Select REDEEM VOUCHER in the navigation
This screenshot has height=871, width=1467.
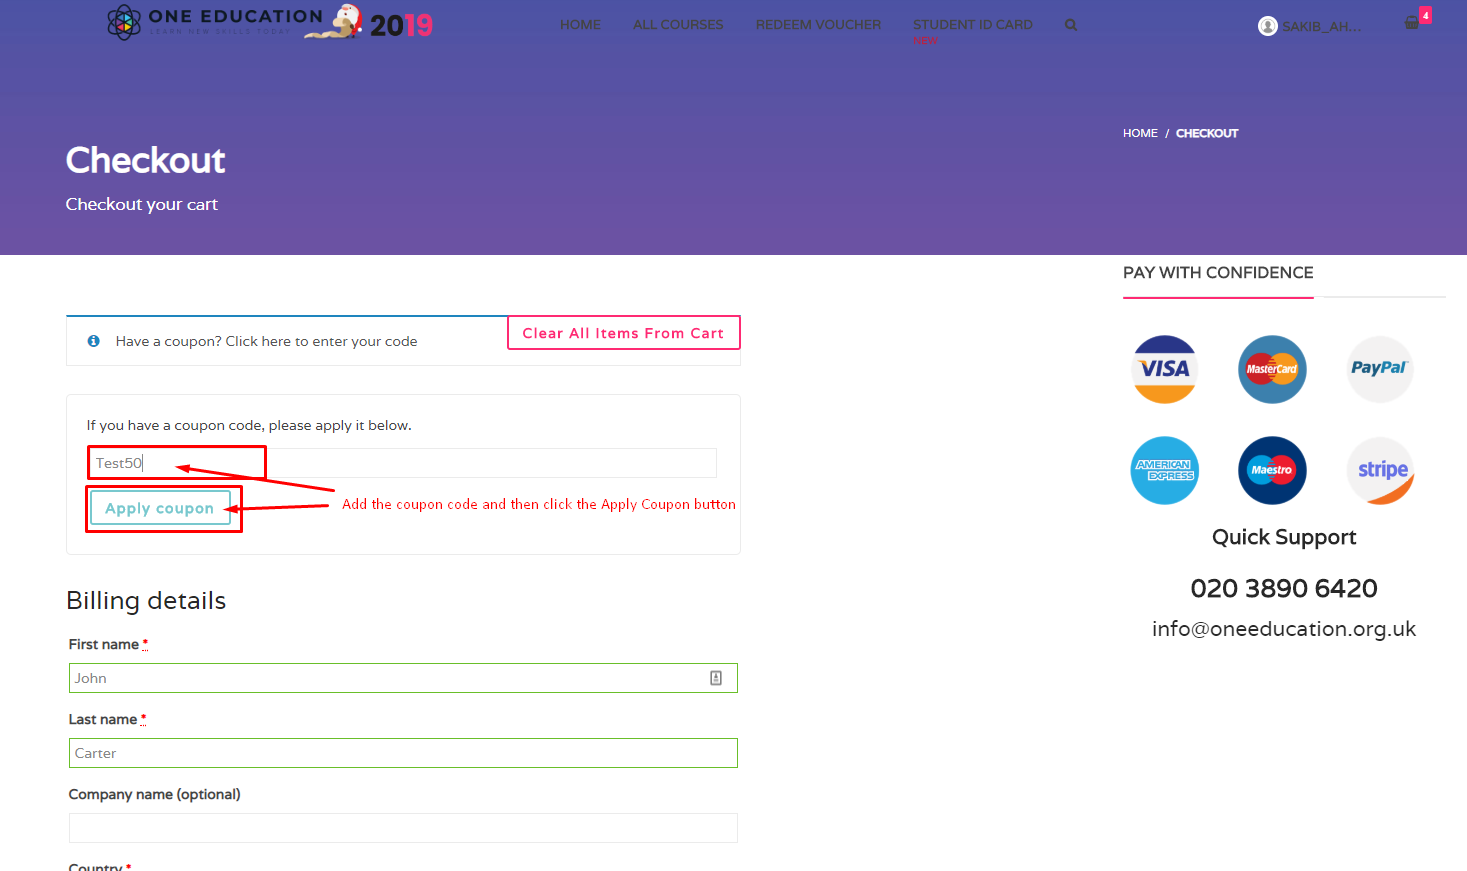818,24
